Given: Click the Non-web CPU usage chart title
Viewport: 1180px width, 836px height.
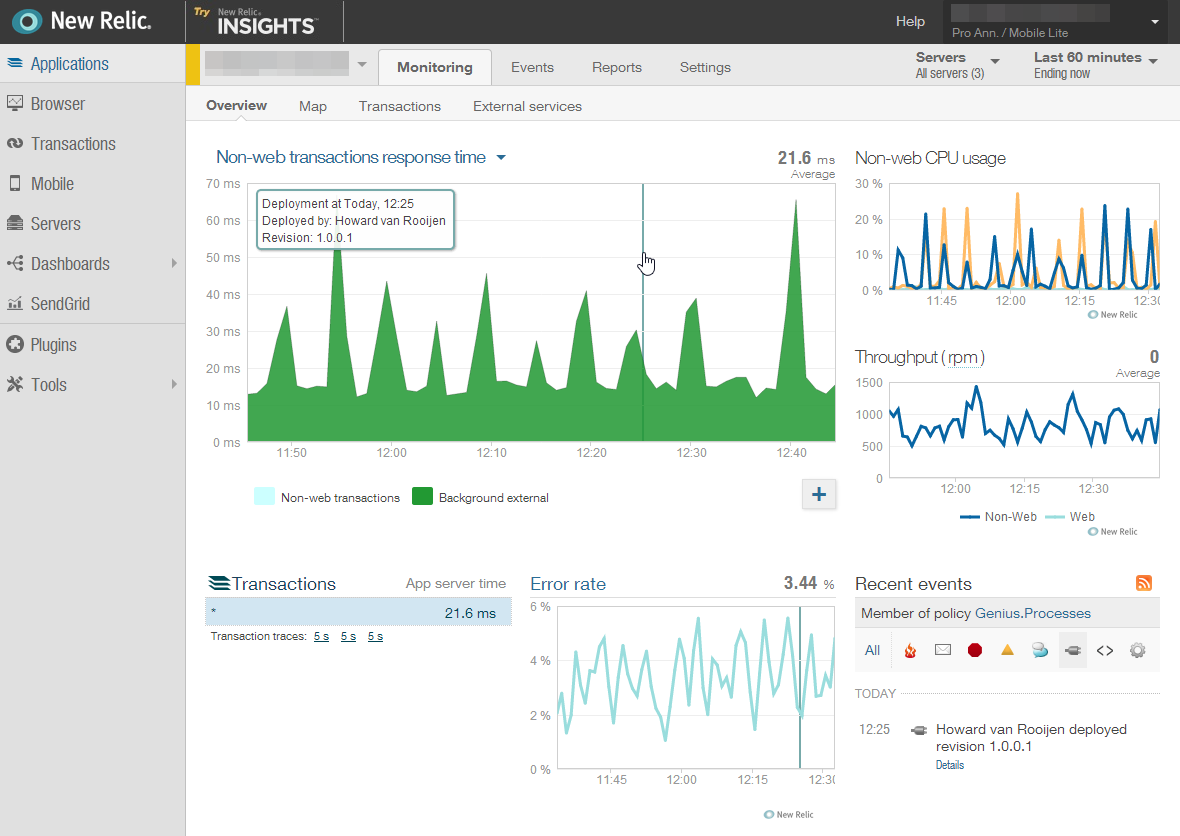Looking at the screenshot, I should (930, 158).
